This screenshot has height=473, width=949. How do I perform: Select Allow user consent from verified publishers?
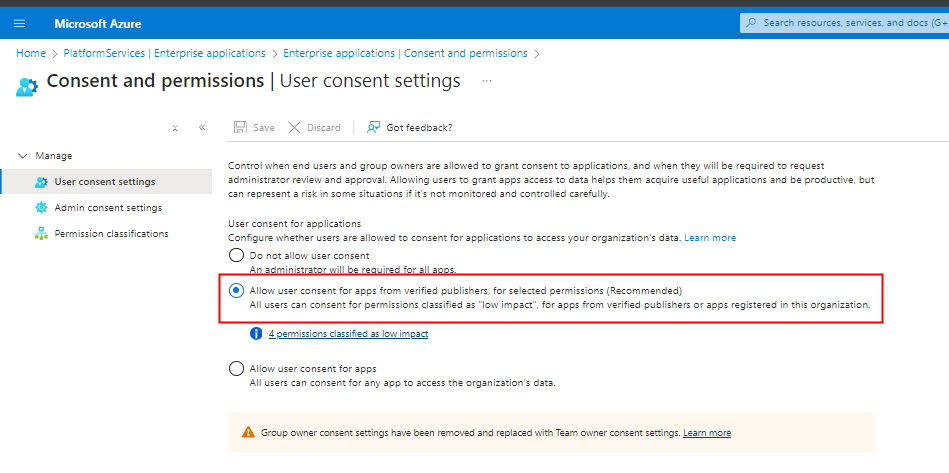tap(236, 290)
